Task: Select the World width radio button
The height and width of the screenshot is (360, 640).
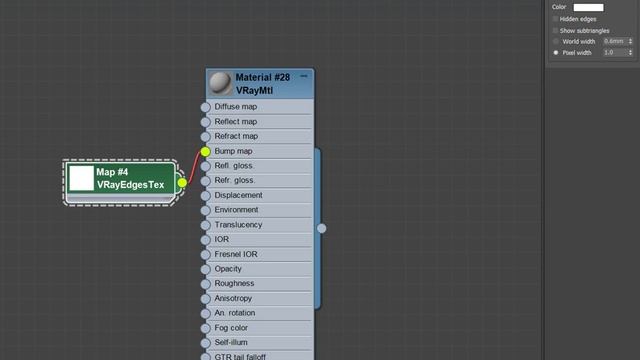Action: tap(556, 41)
